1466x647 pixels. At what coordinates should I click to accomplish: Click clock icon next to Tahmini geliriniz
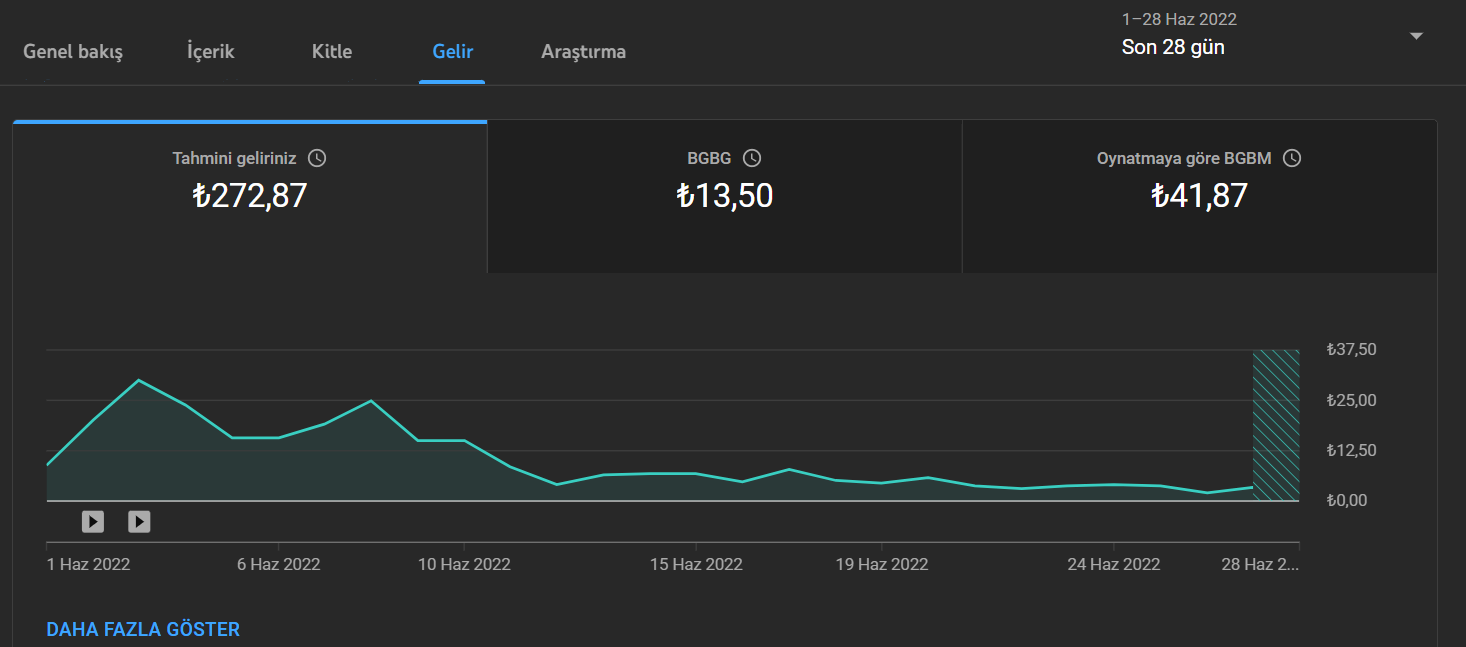pos(317,158)
